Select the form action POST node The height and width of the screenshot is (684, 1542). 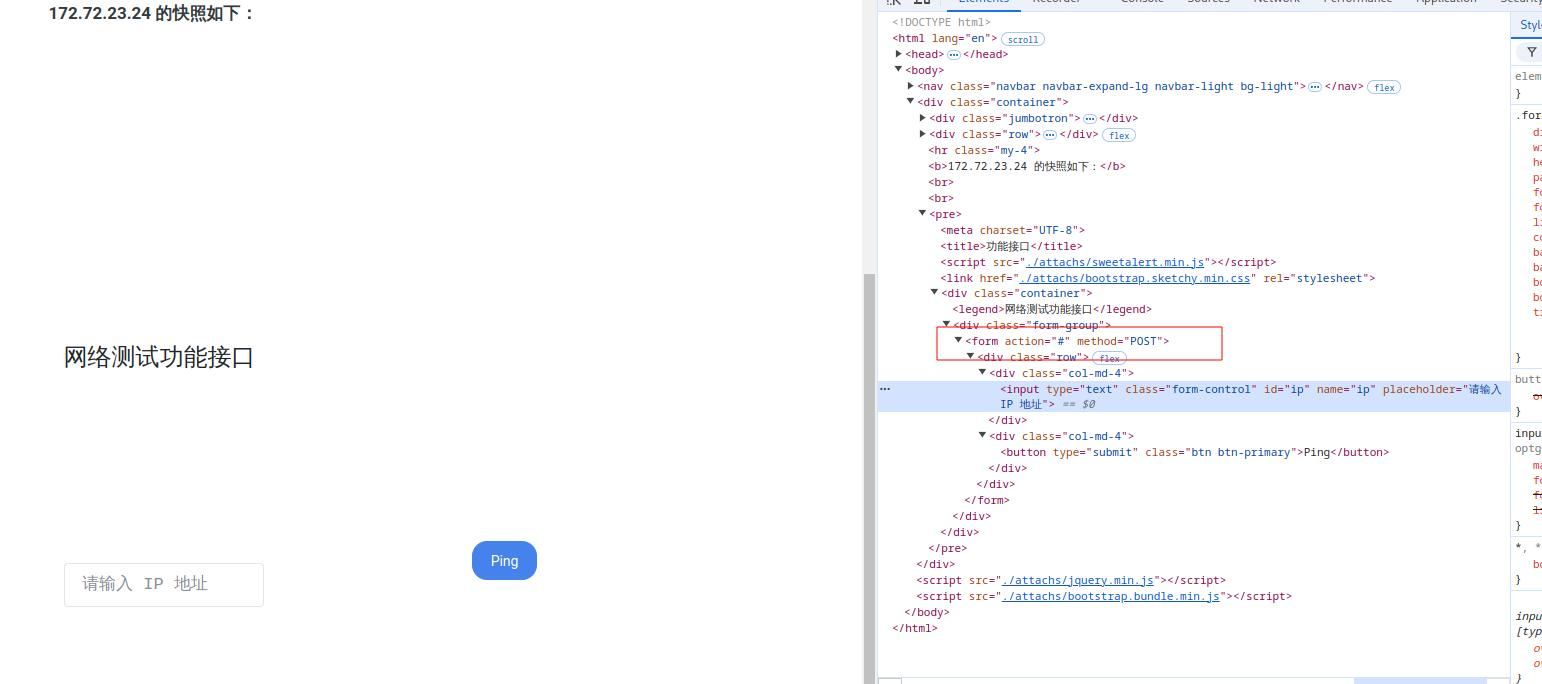[1066, 341]
